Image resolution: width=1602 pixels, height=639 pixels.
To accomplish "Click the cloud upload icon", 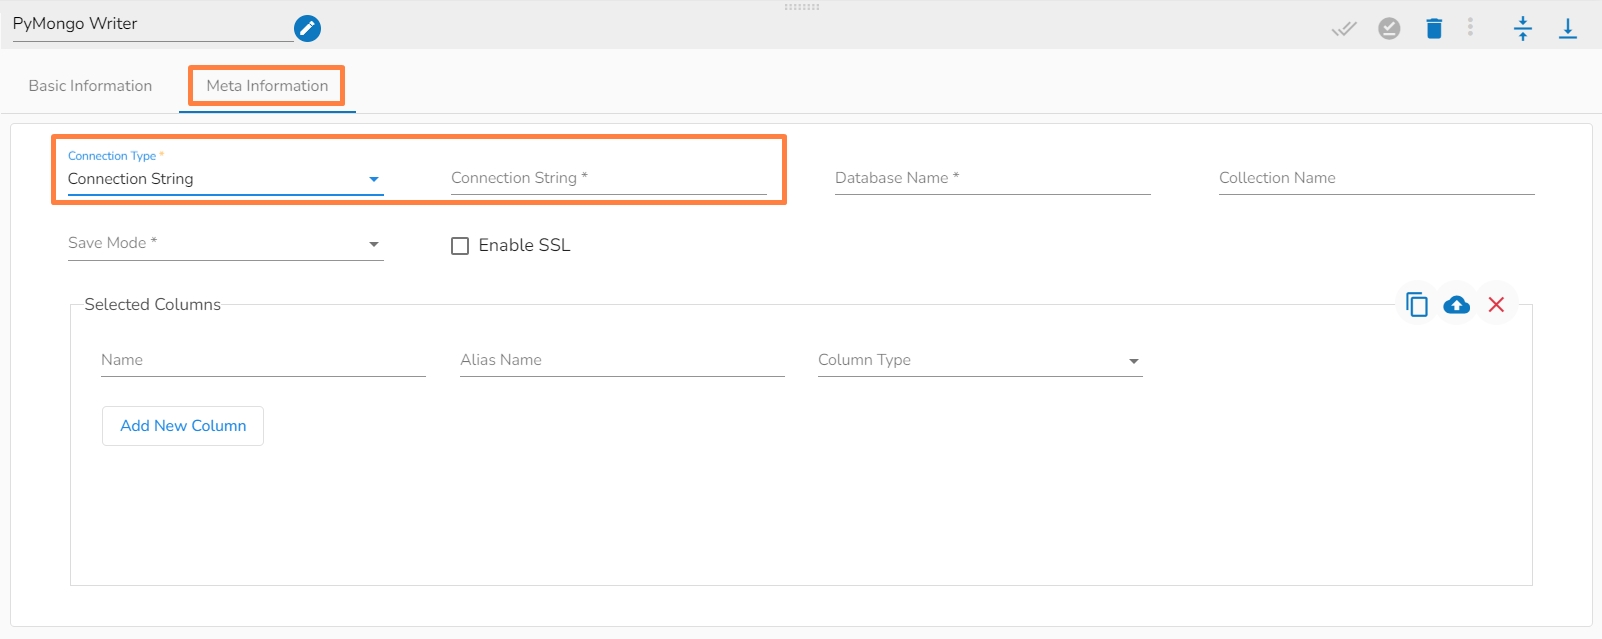I will pyautogui.click(x=1456, y=304).
